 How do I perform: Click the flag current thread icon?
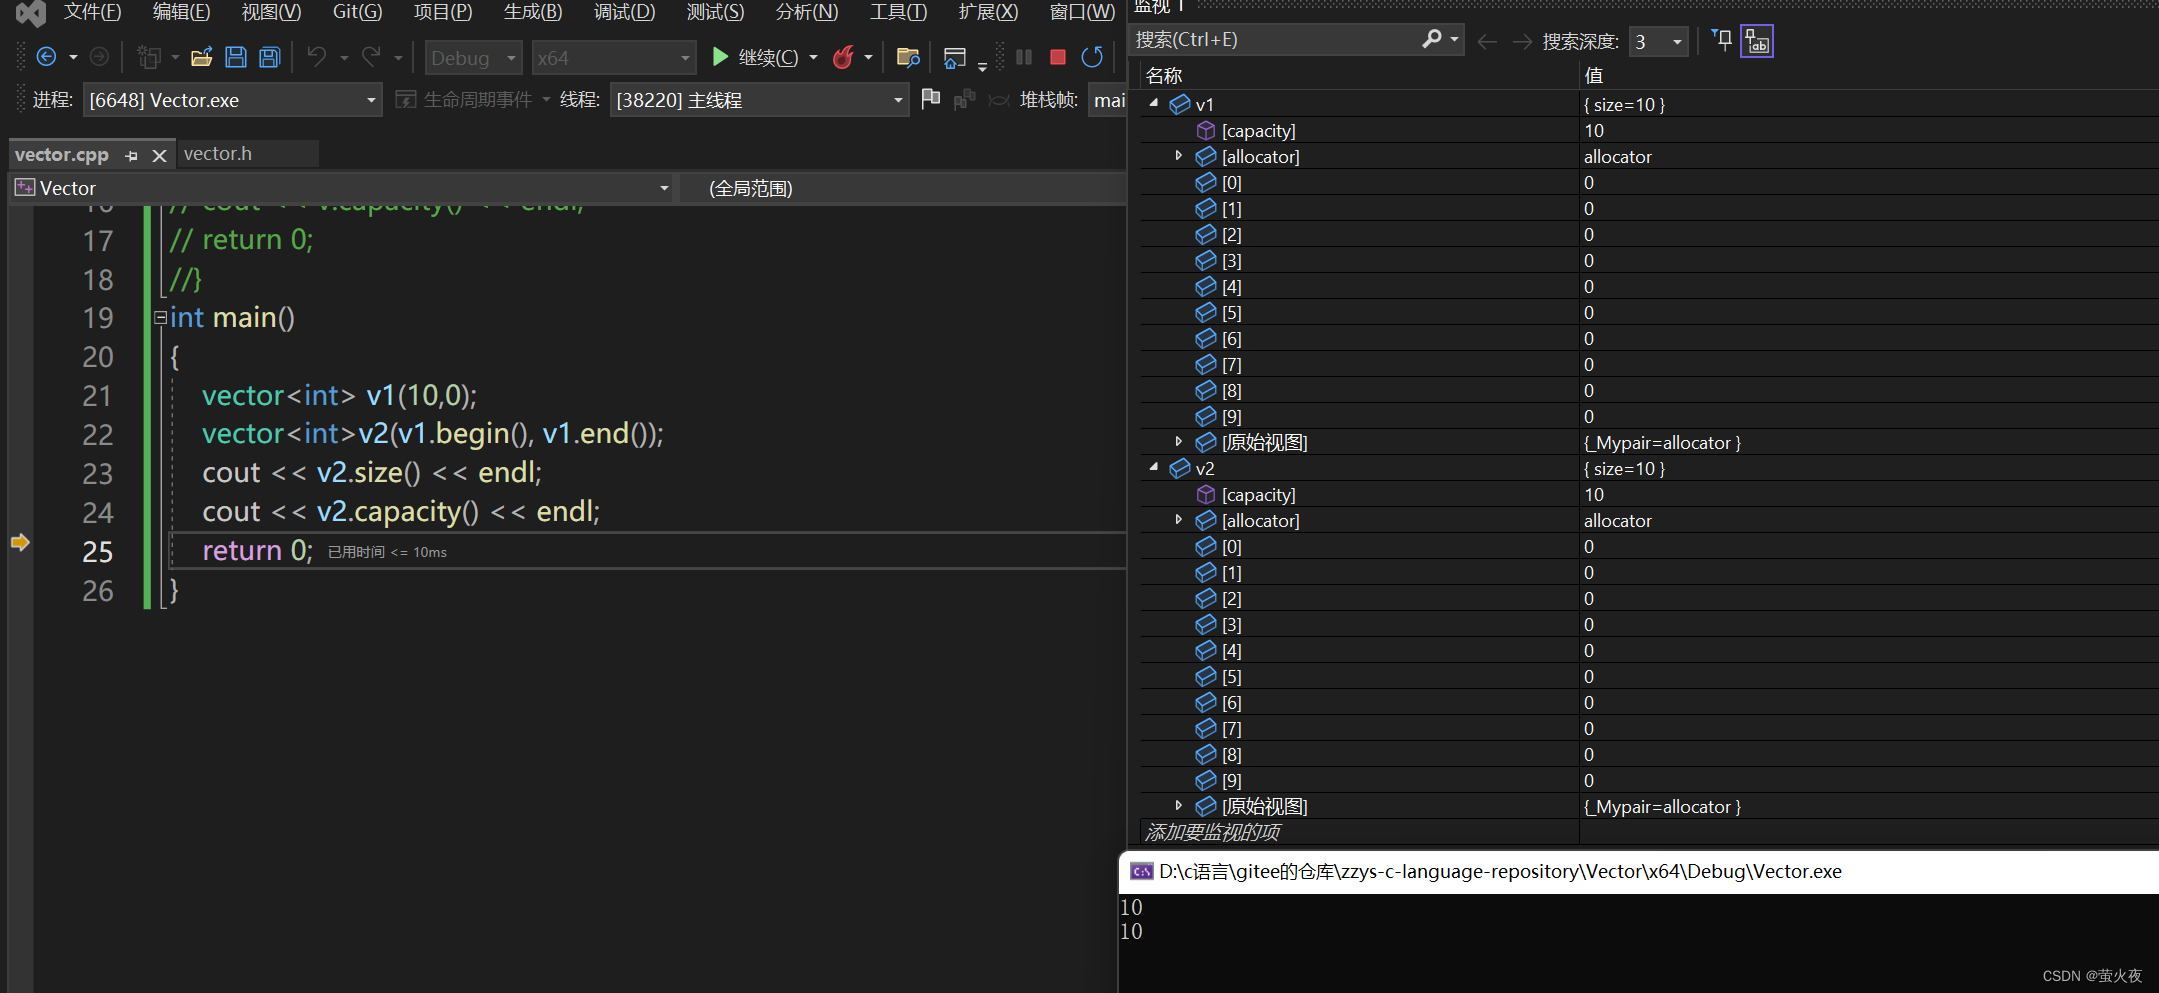(931, 99)
